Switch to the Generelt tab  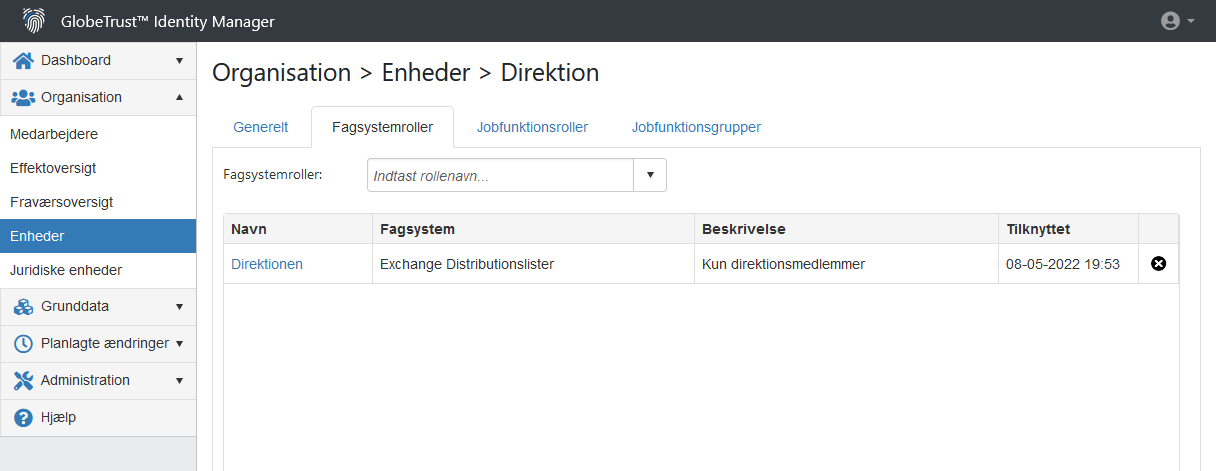point(261,127)
